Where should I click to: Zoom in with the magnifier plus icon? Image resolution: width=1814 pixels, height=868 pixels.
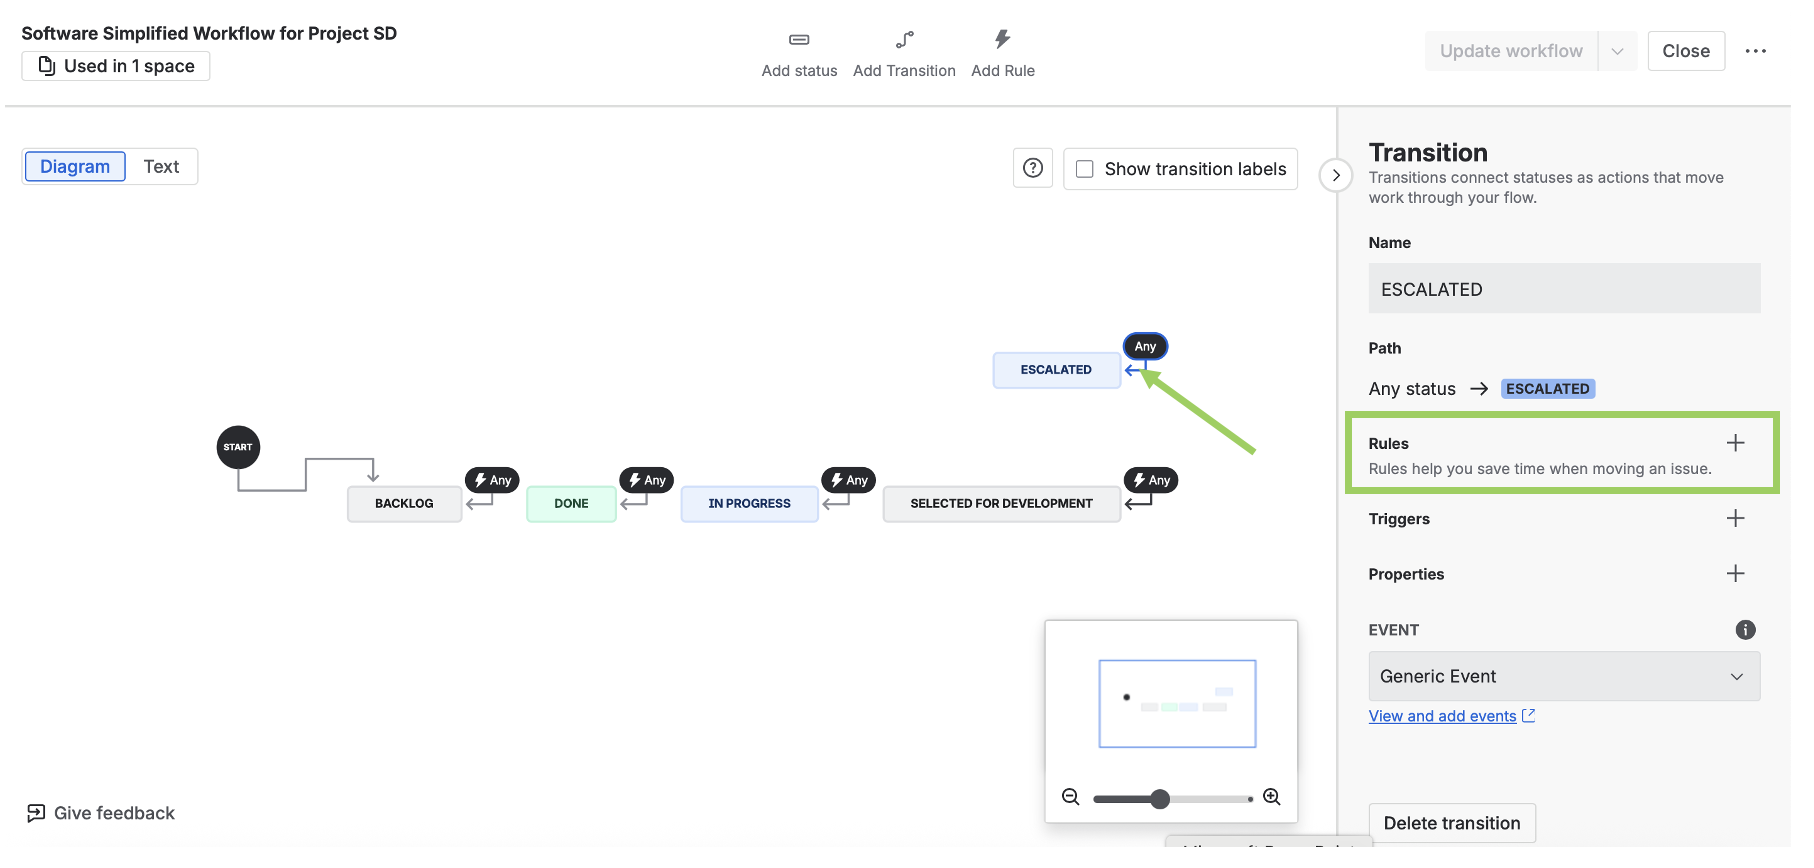(1272, 797)
